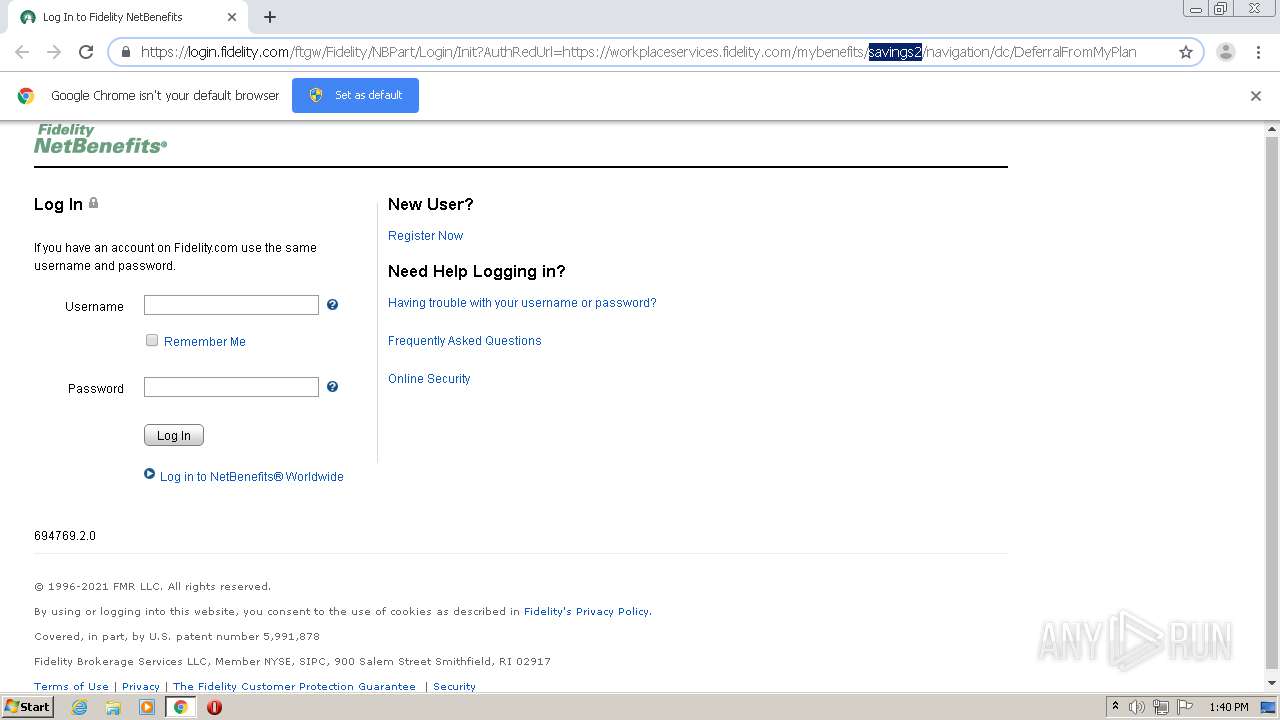Image resolution: width=1280 pixels, height=720 pixels.
Task: Open Frequently Asked Questions link
Action: tap(465, 341)
